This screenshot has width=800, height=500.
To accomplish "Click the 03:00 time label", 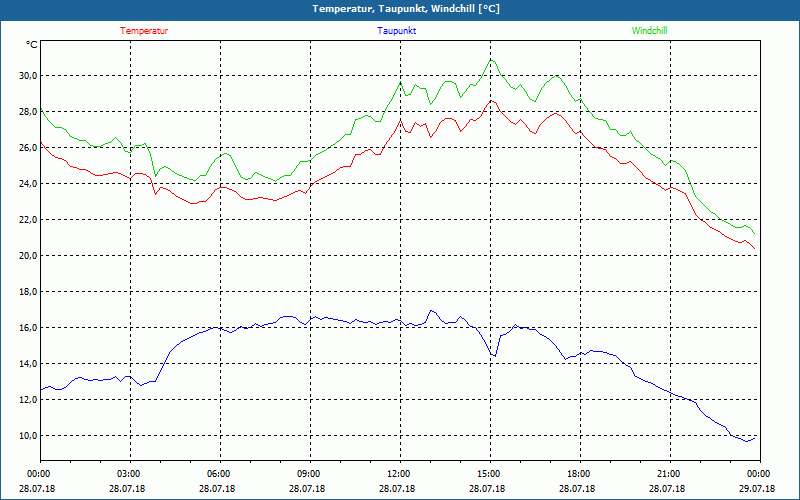I will 131,474.
